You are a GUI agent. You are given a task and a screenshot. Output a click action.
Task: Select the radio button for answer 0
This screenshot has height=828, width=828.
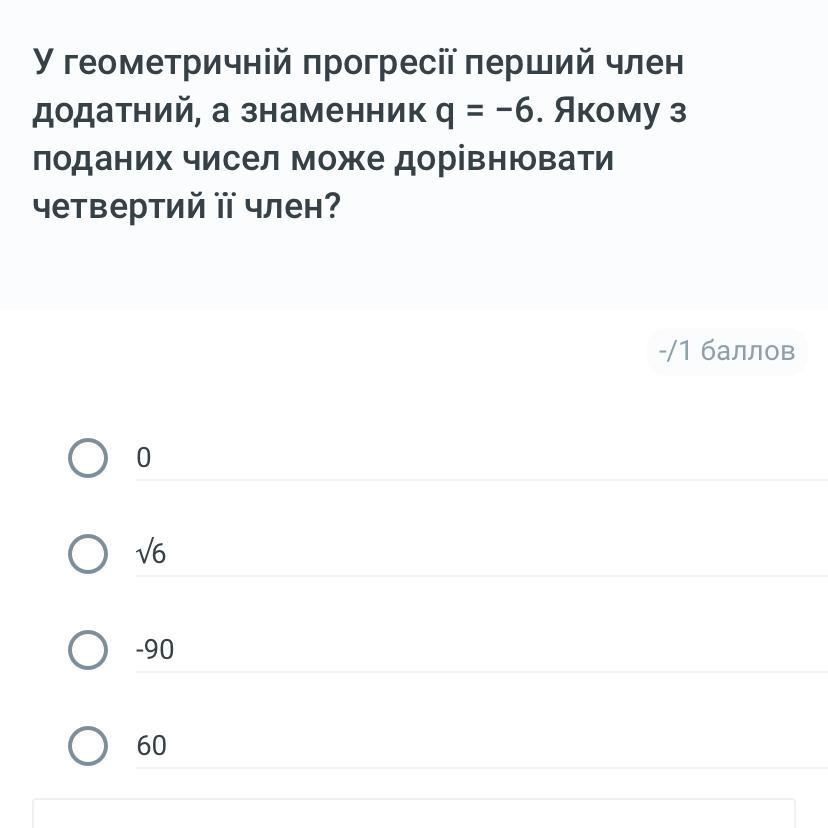tap(88, 458)
